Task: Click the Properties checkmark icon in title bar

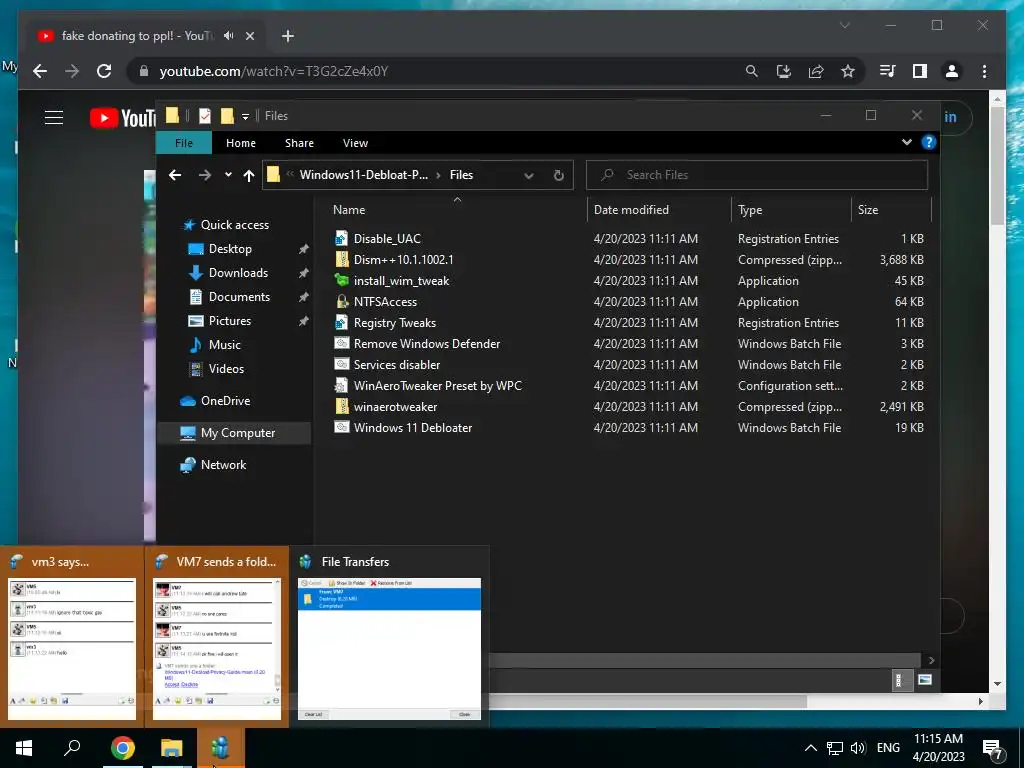Action: [x=204, y=116]
